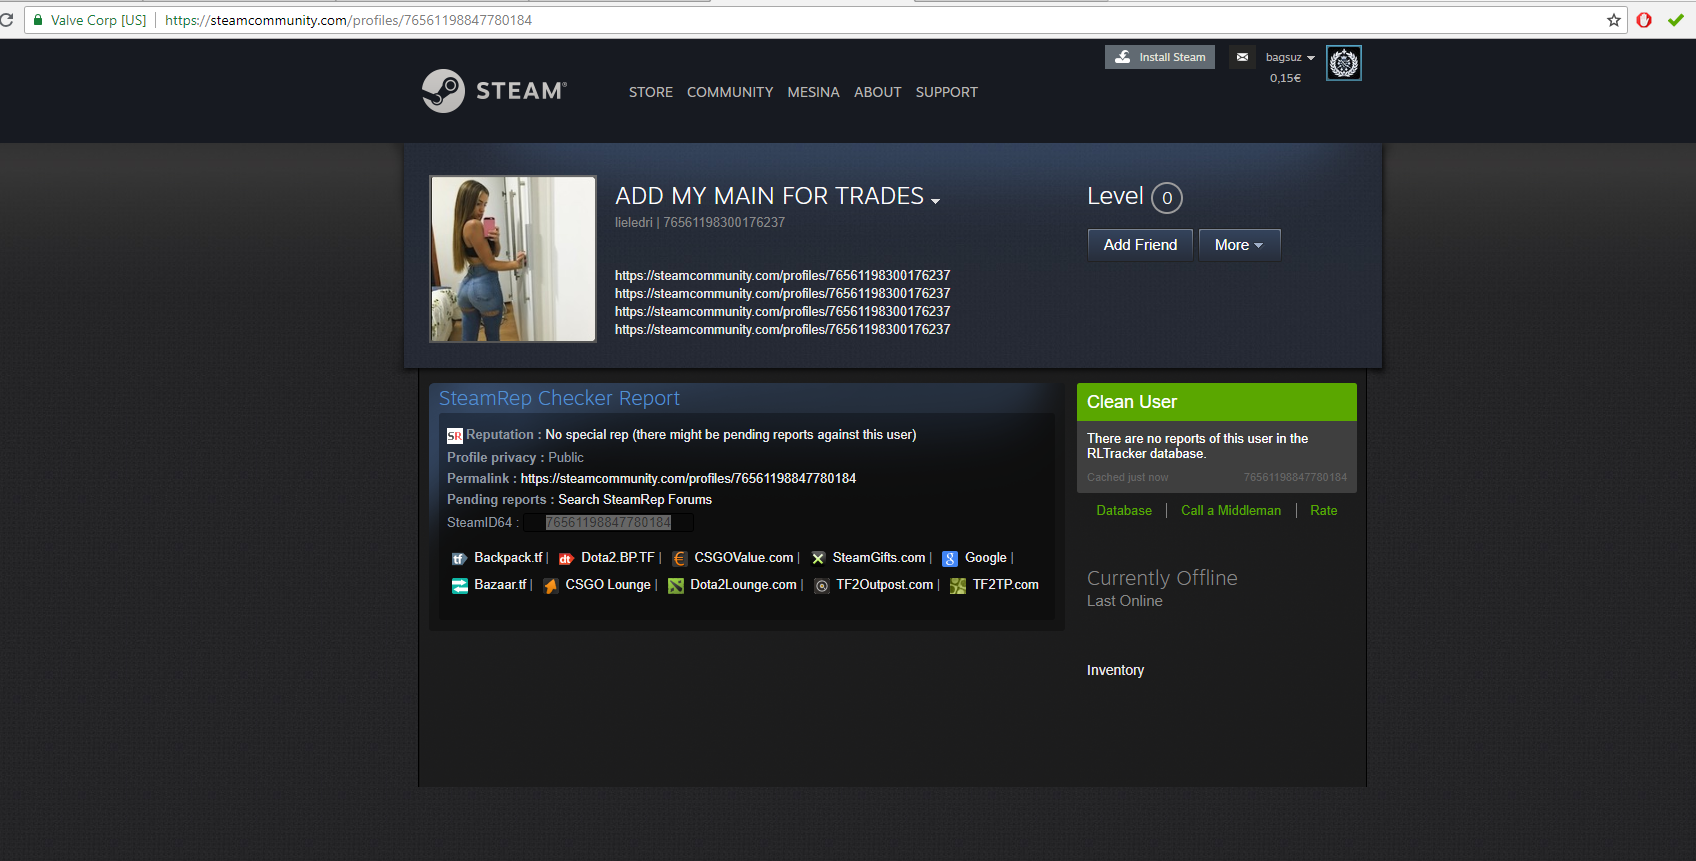The width and height of the screenshot is (1696, 861).
Task: Open the Bazaar.tf link
Action: click(500, 585)
